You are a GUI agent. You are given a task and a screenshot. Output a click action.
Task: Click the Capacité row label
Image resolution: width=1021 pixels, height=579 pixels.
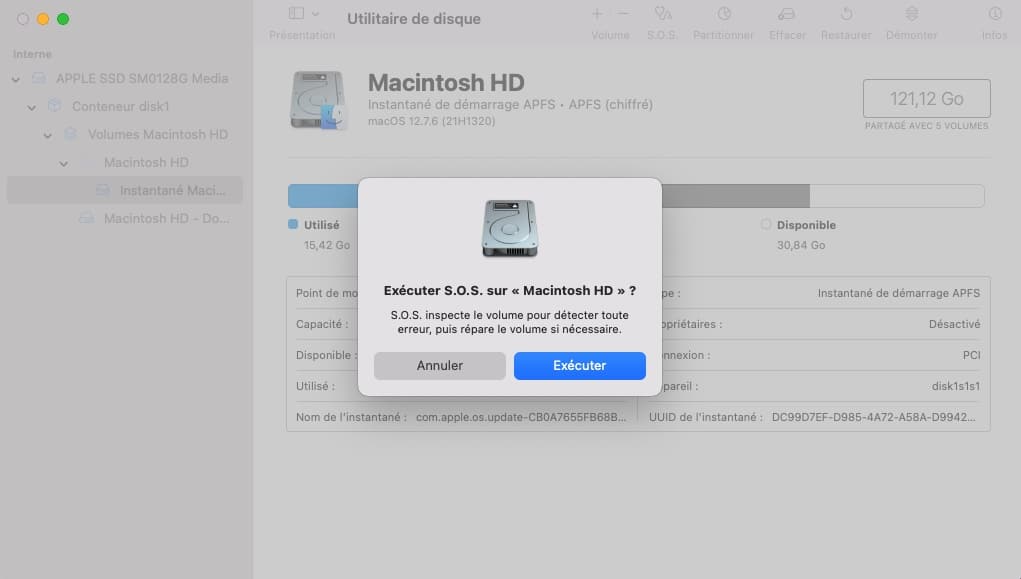[x=322, y=324]
